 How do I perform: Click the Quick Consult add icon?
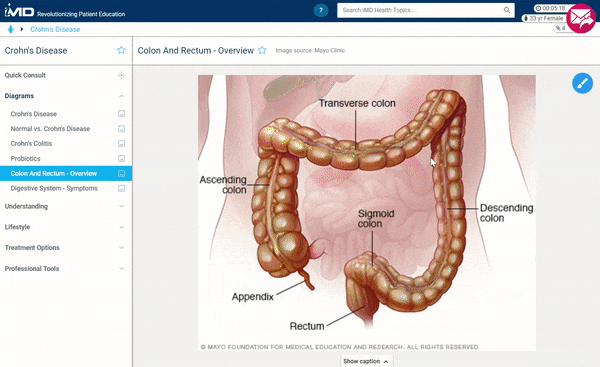(x=121, y=75)
